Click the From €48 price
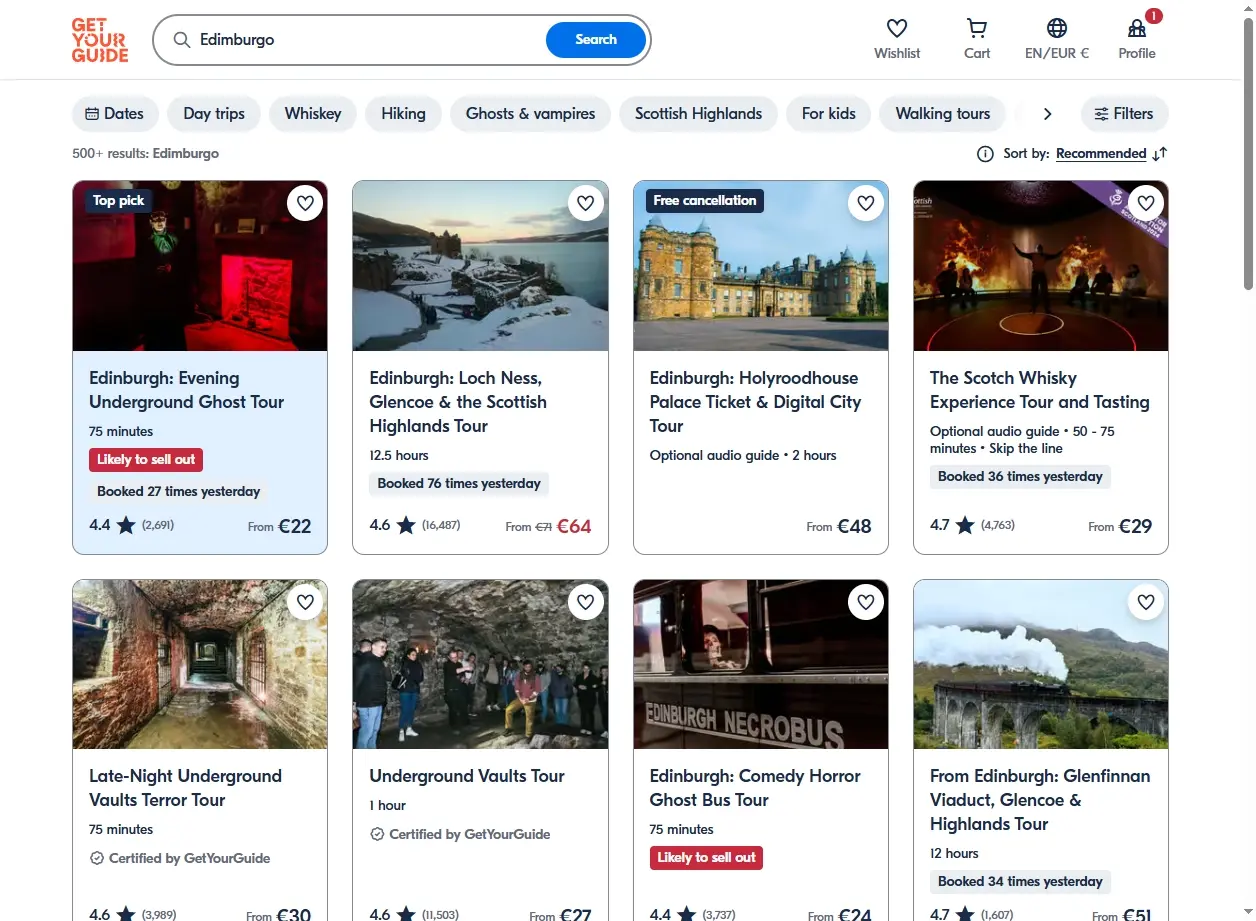1256x921 pixels. click(x=839, y=526)
